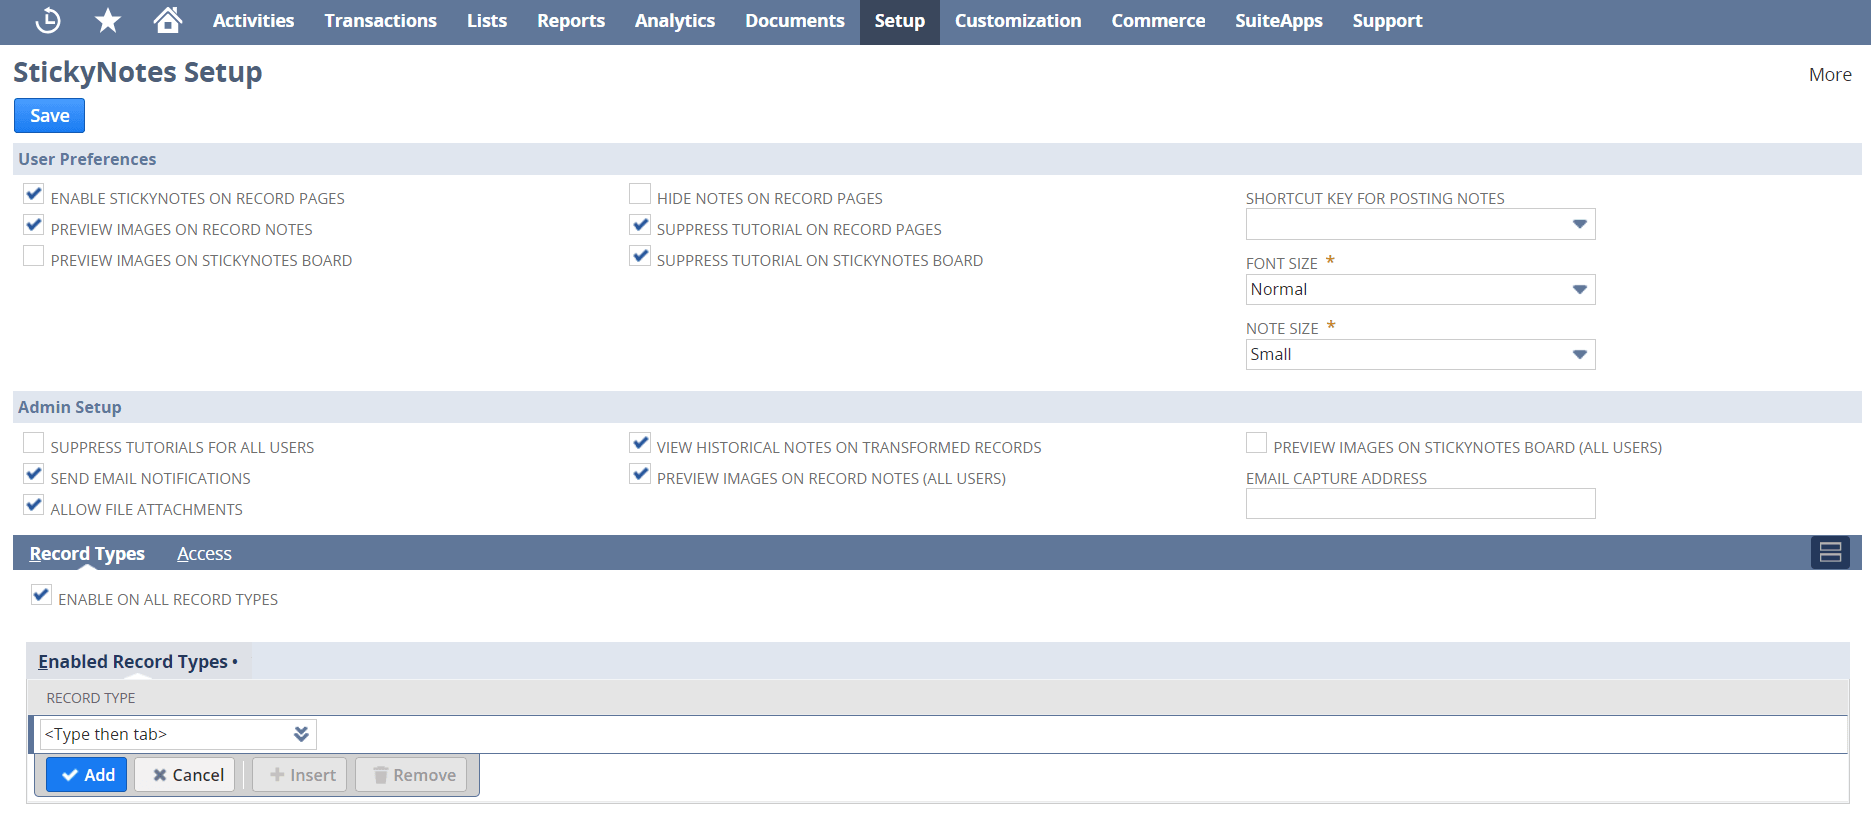The image size is (1871, 824).
Task: Check Preview Images on StickyNotes Board (All Users)
Action: [x=1257, y=444]
